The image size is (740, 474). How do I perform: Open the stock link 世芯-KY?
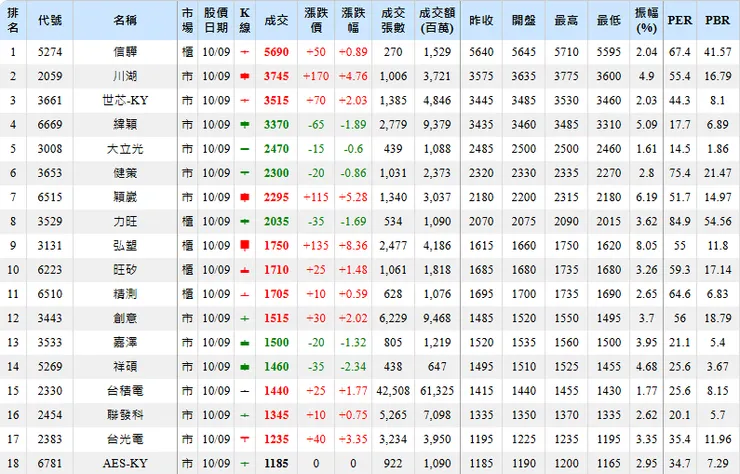tap(125, 101)
